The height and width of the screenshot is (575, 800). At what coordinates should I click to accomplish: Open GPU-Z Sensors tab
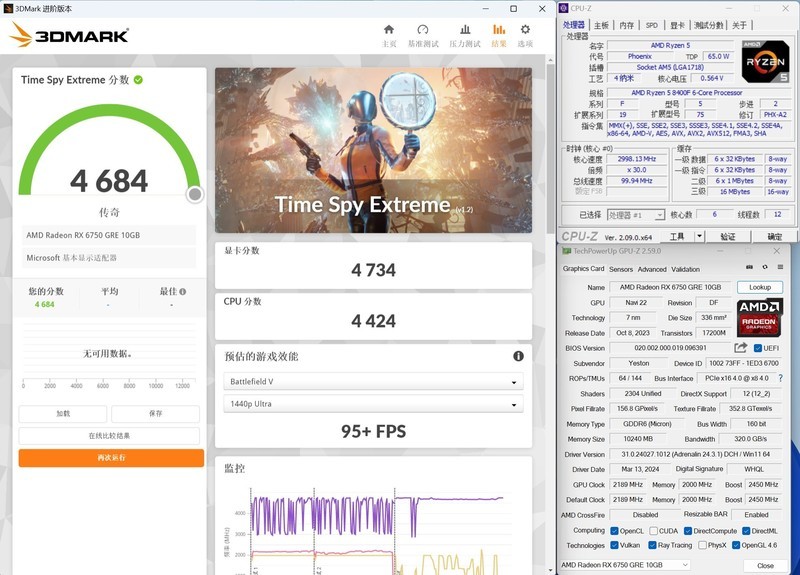point(620,269)
